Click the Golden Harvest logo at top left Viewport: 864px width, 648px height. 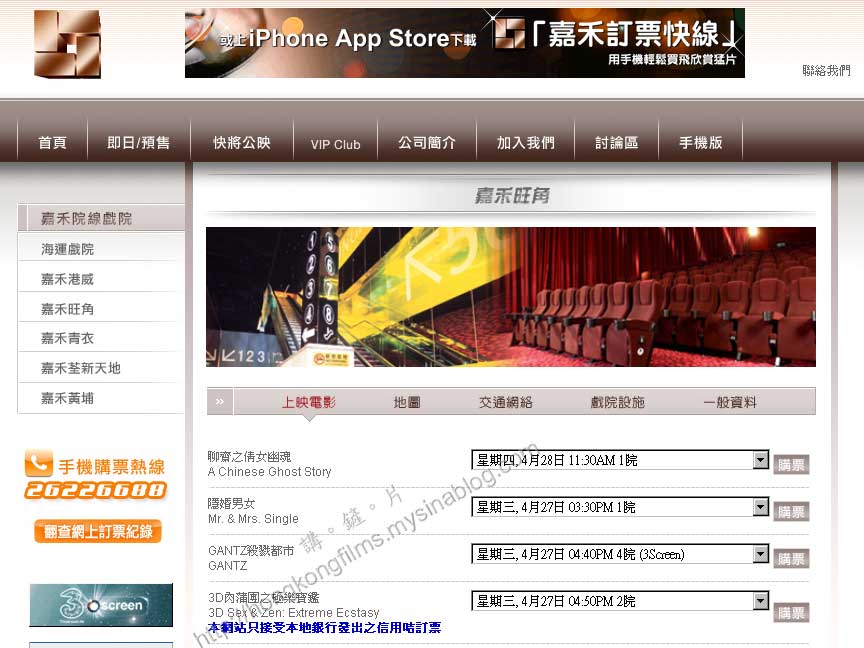(67, 44)
